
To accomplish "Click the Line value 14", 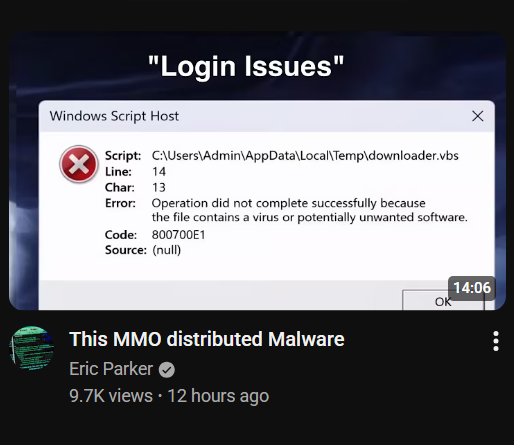I will coord(159,172).
